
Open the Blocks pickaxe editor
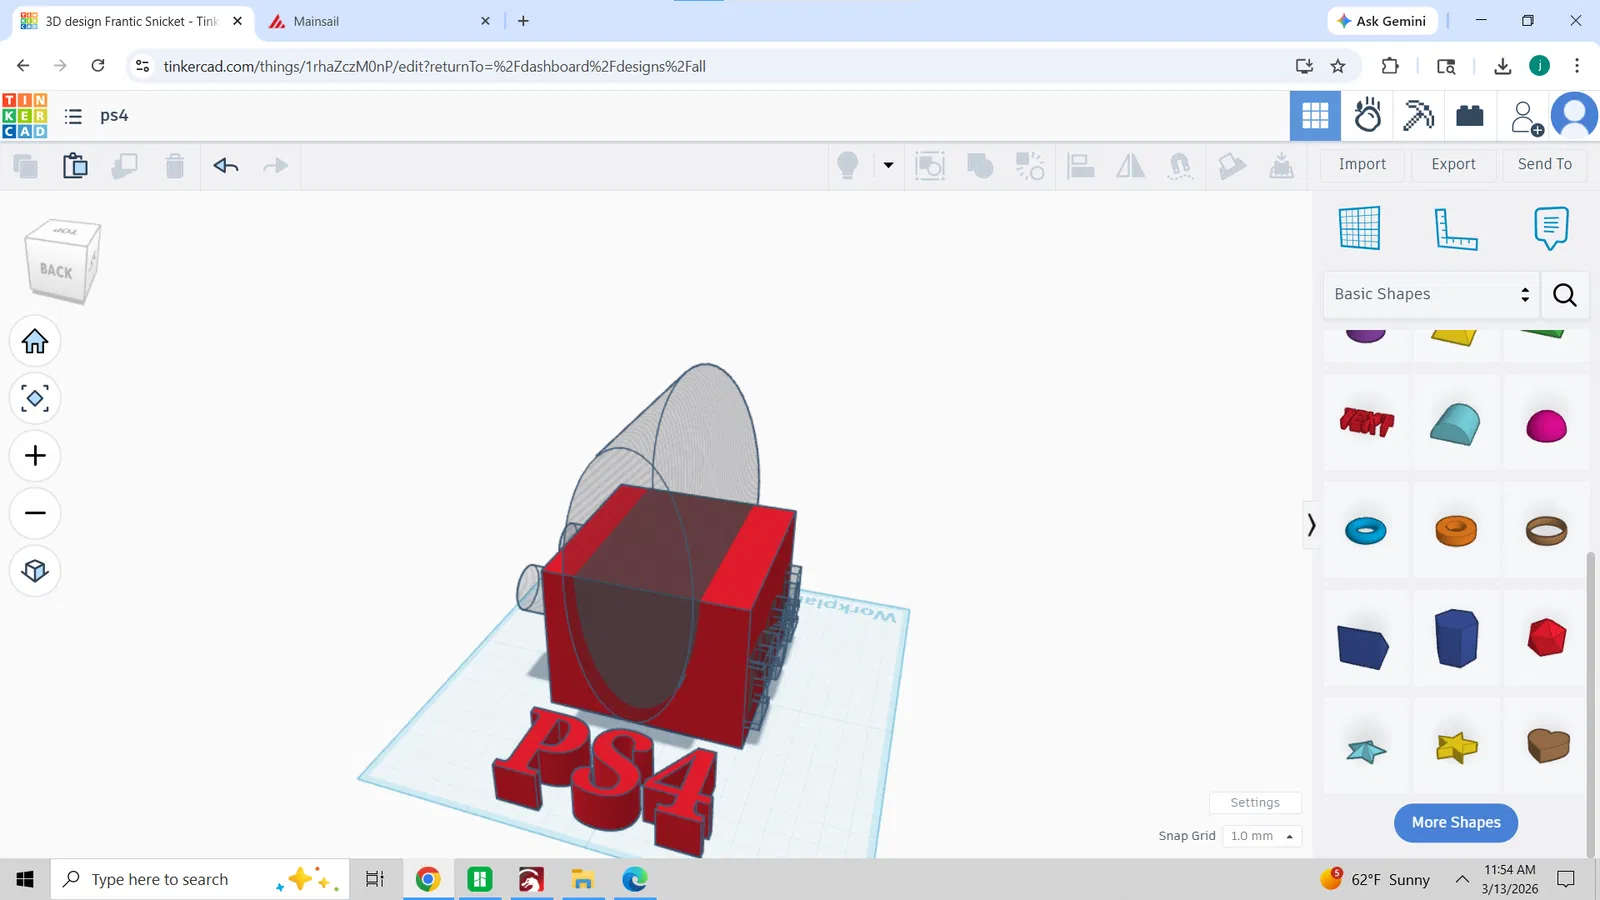pos(1418,116)
